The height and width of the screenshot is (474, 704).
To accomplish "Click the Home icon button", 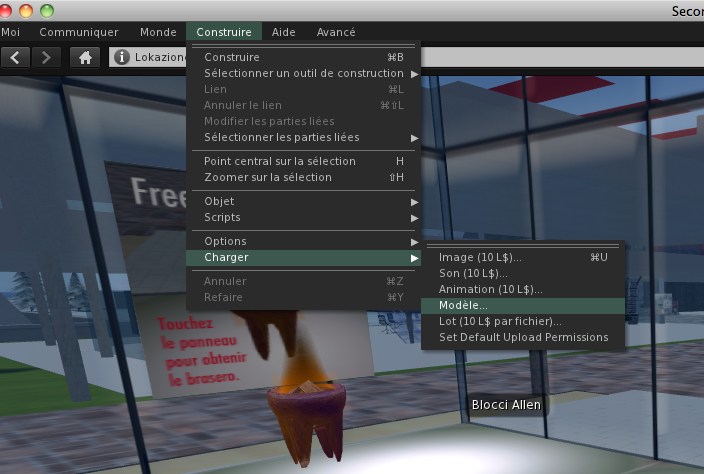I will (x=85, y=57).
